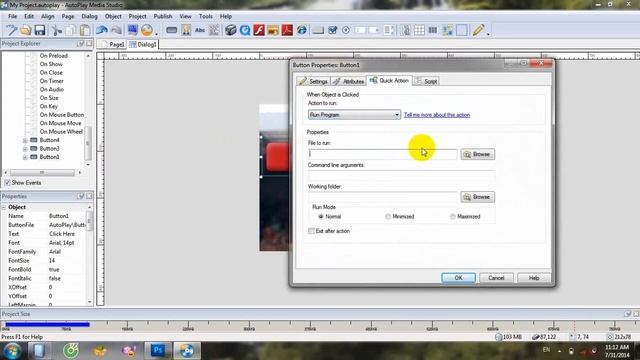Select the On Preload event
640x360 pixels.
[53, 56]
